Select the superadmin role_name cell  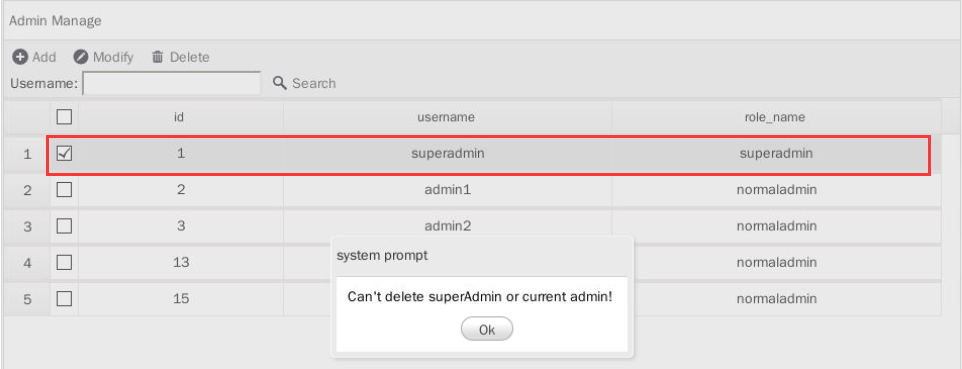776,154
